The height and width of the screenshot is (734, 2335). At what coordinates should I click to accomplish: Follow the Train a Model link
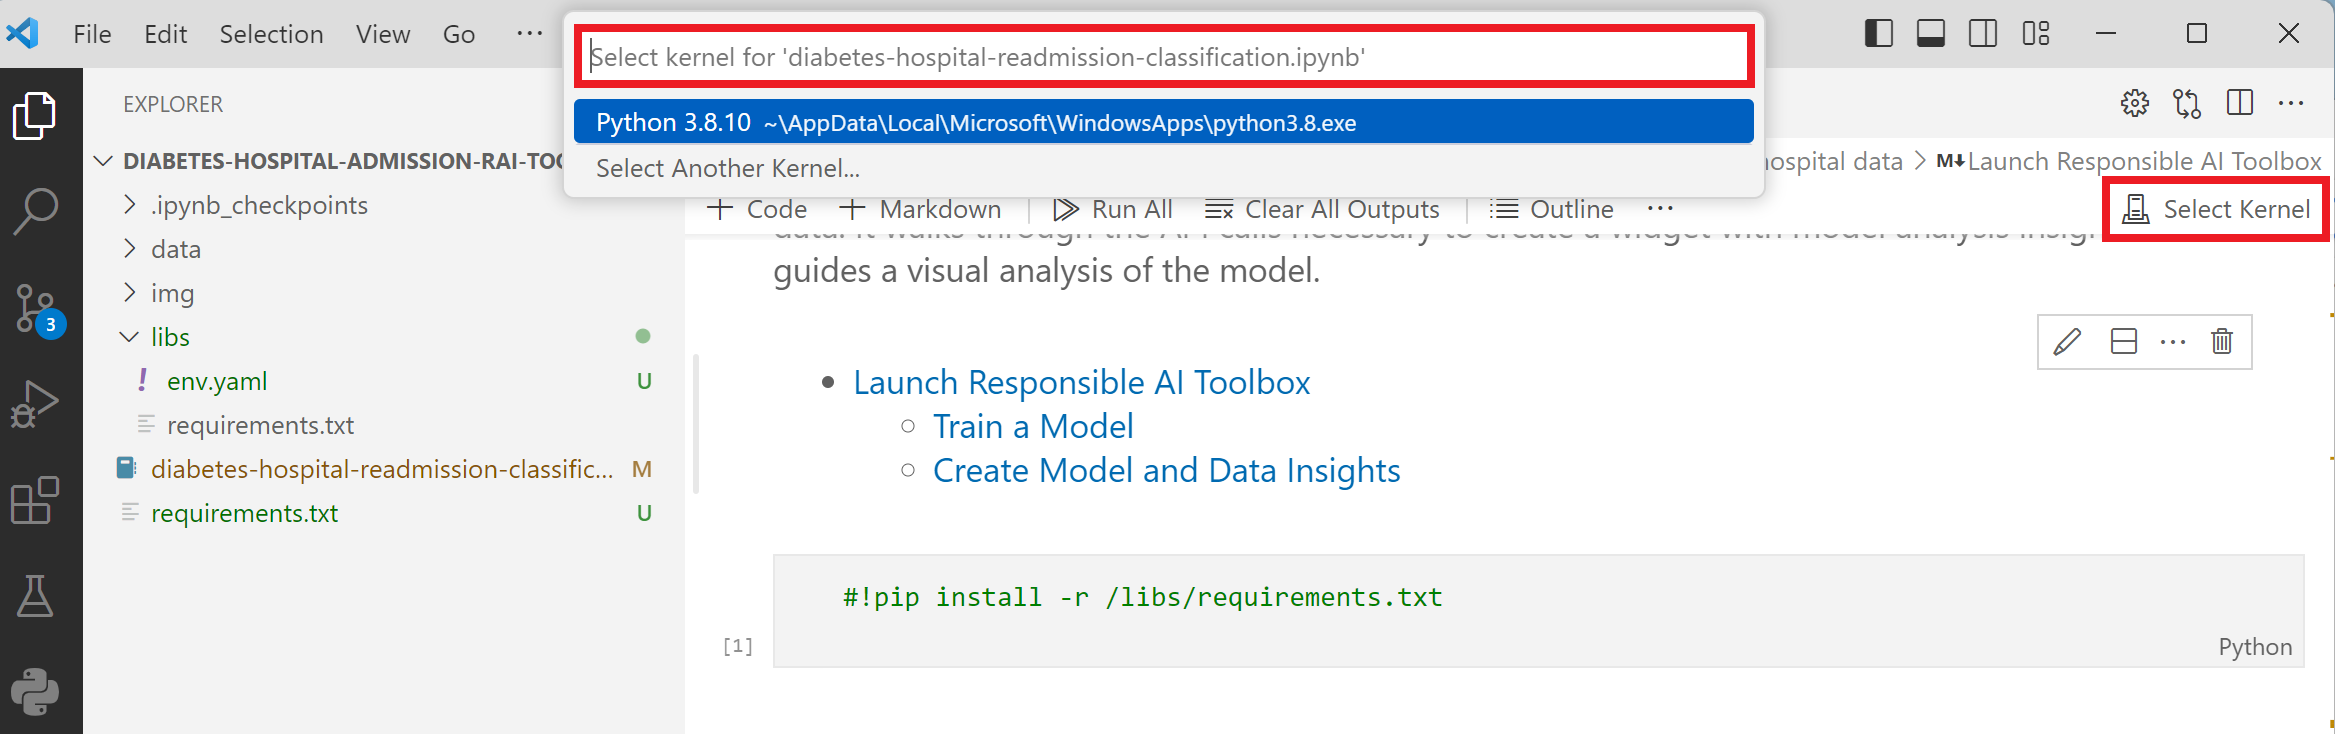point(1033,426)
